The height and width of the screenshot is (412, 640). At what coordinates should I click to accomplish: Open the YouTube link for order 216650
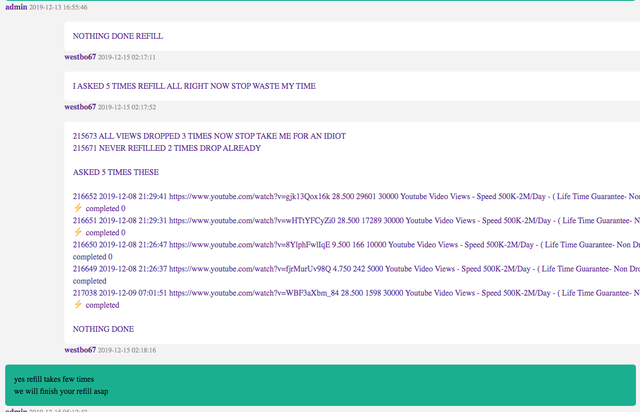[249, 245]
